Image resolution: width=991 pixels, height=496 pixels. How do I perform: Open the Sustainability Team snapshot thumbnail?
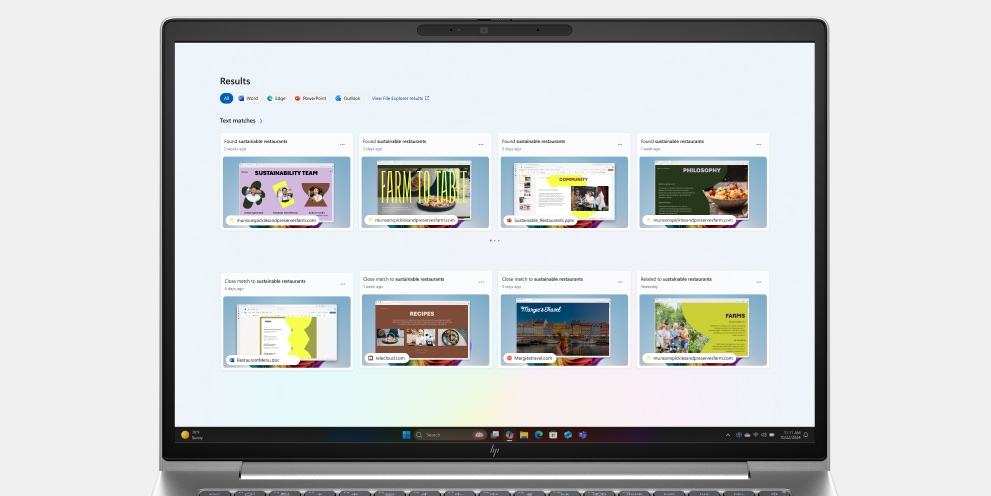point(286,192)
